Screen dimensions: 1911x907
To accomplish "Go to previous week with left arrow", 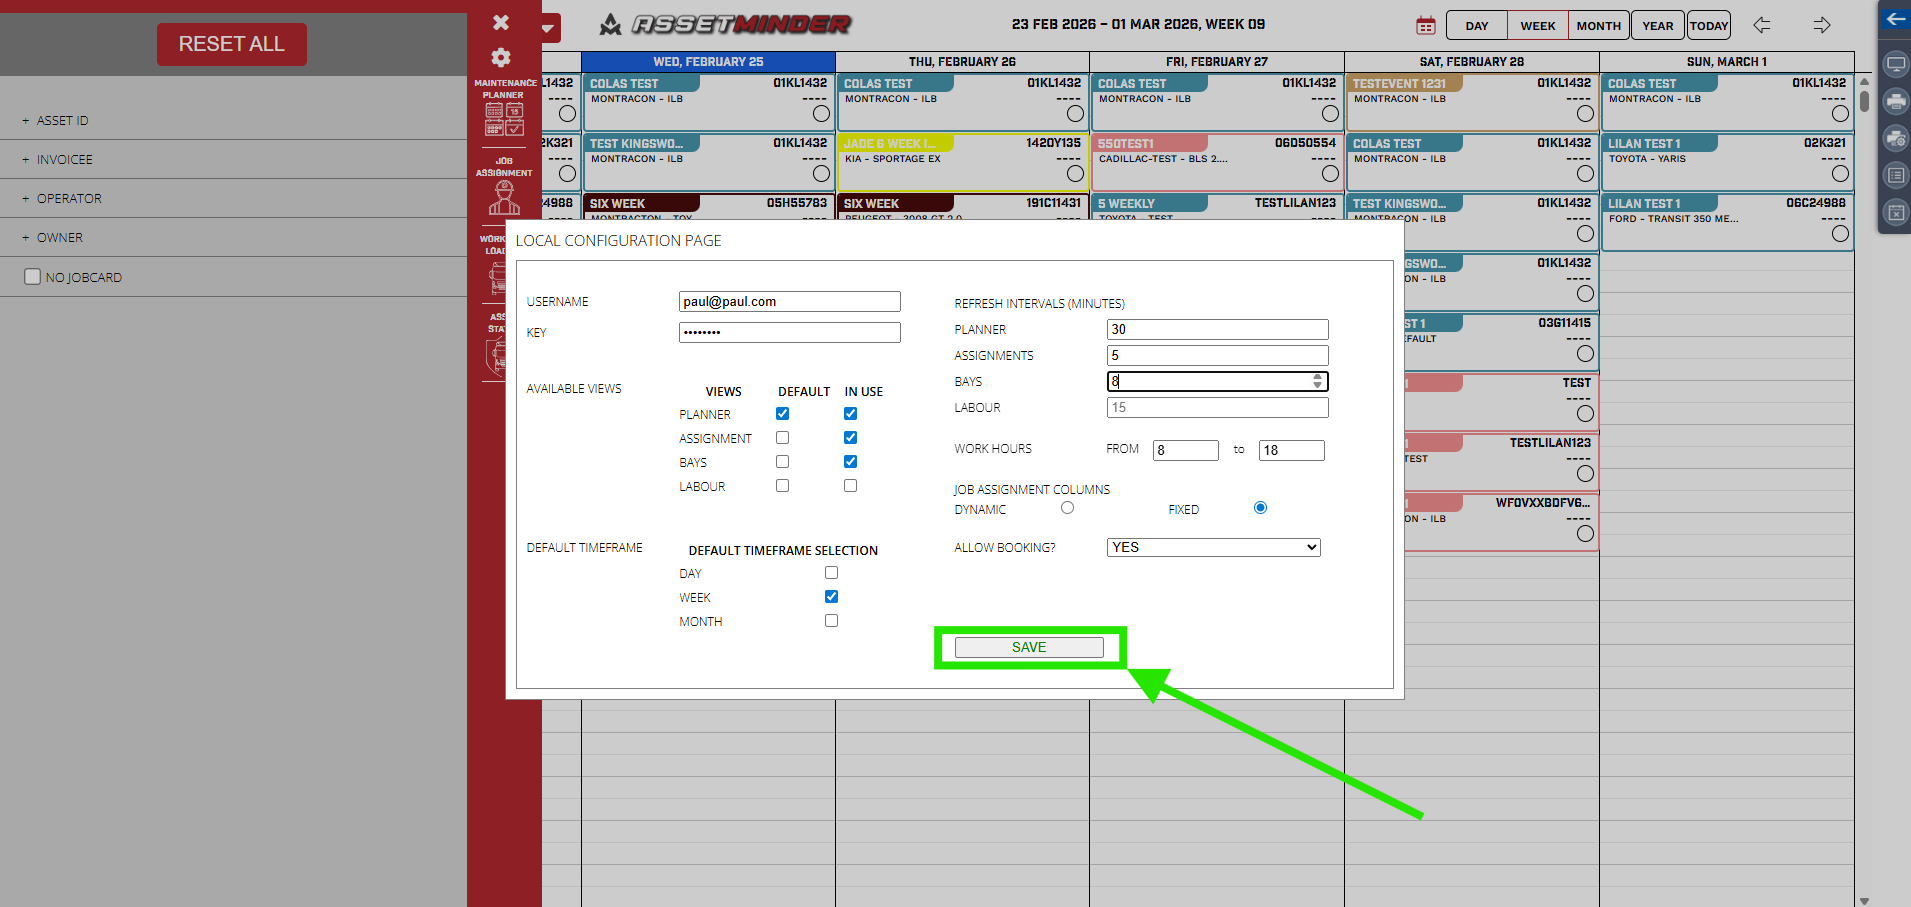I will (x=1762, y=26).
